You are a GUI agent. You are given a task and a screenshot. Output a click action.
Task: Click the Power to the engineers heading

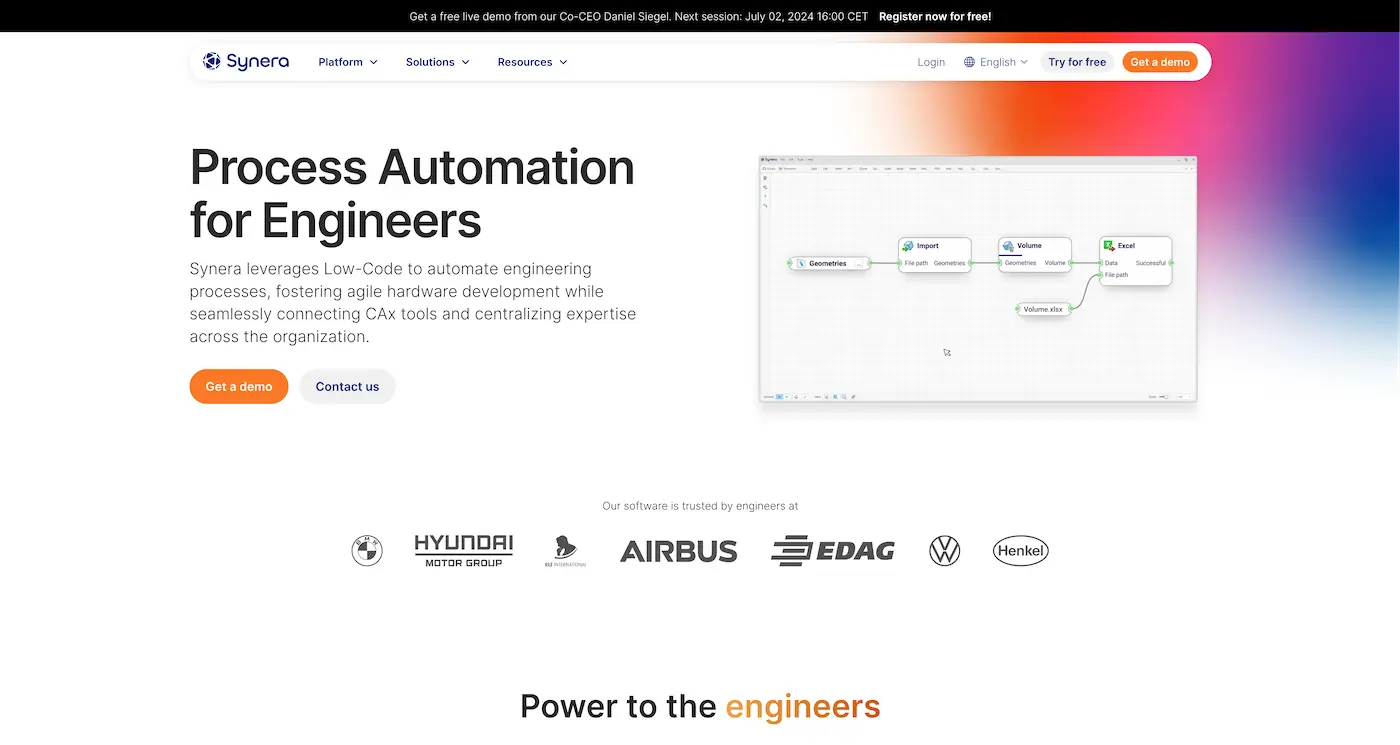[x=700, y=707]
